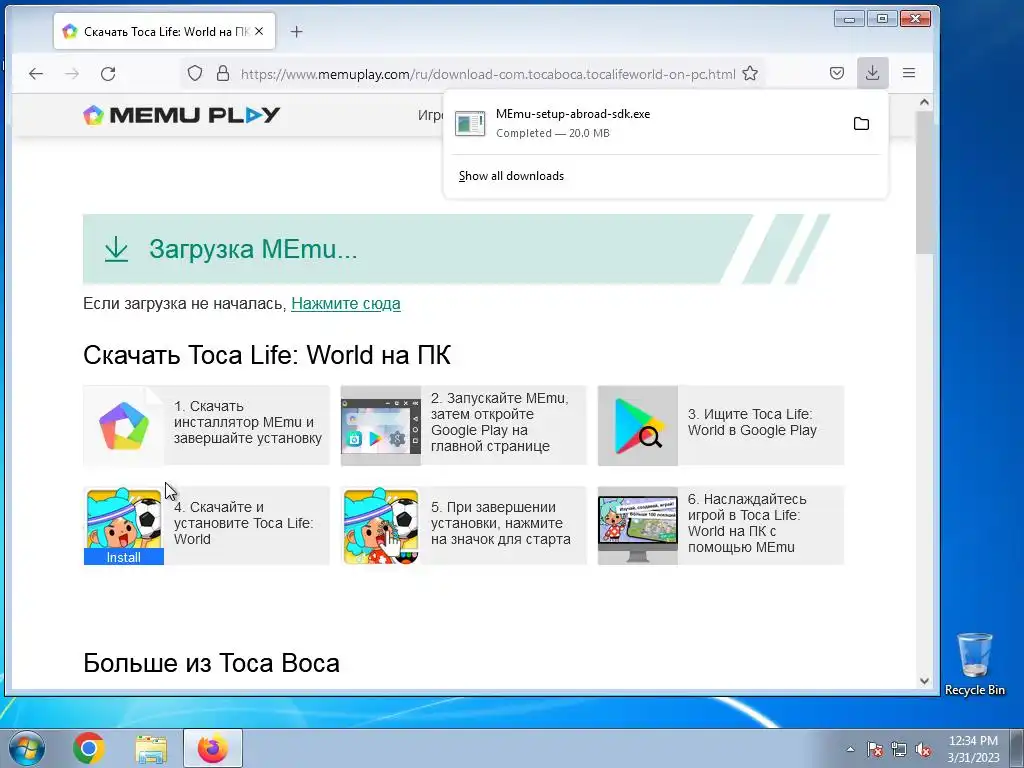Bookmark this page with the star
Viewport: 1024px width, 768px height.
(x=750, y=73)
